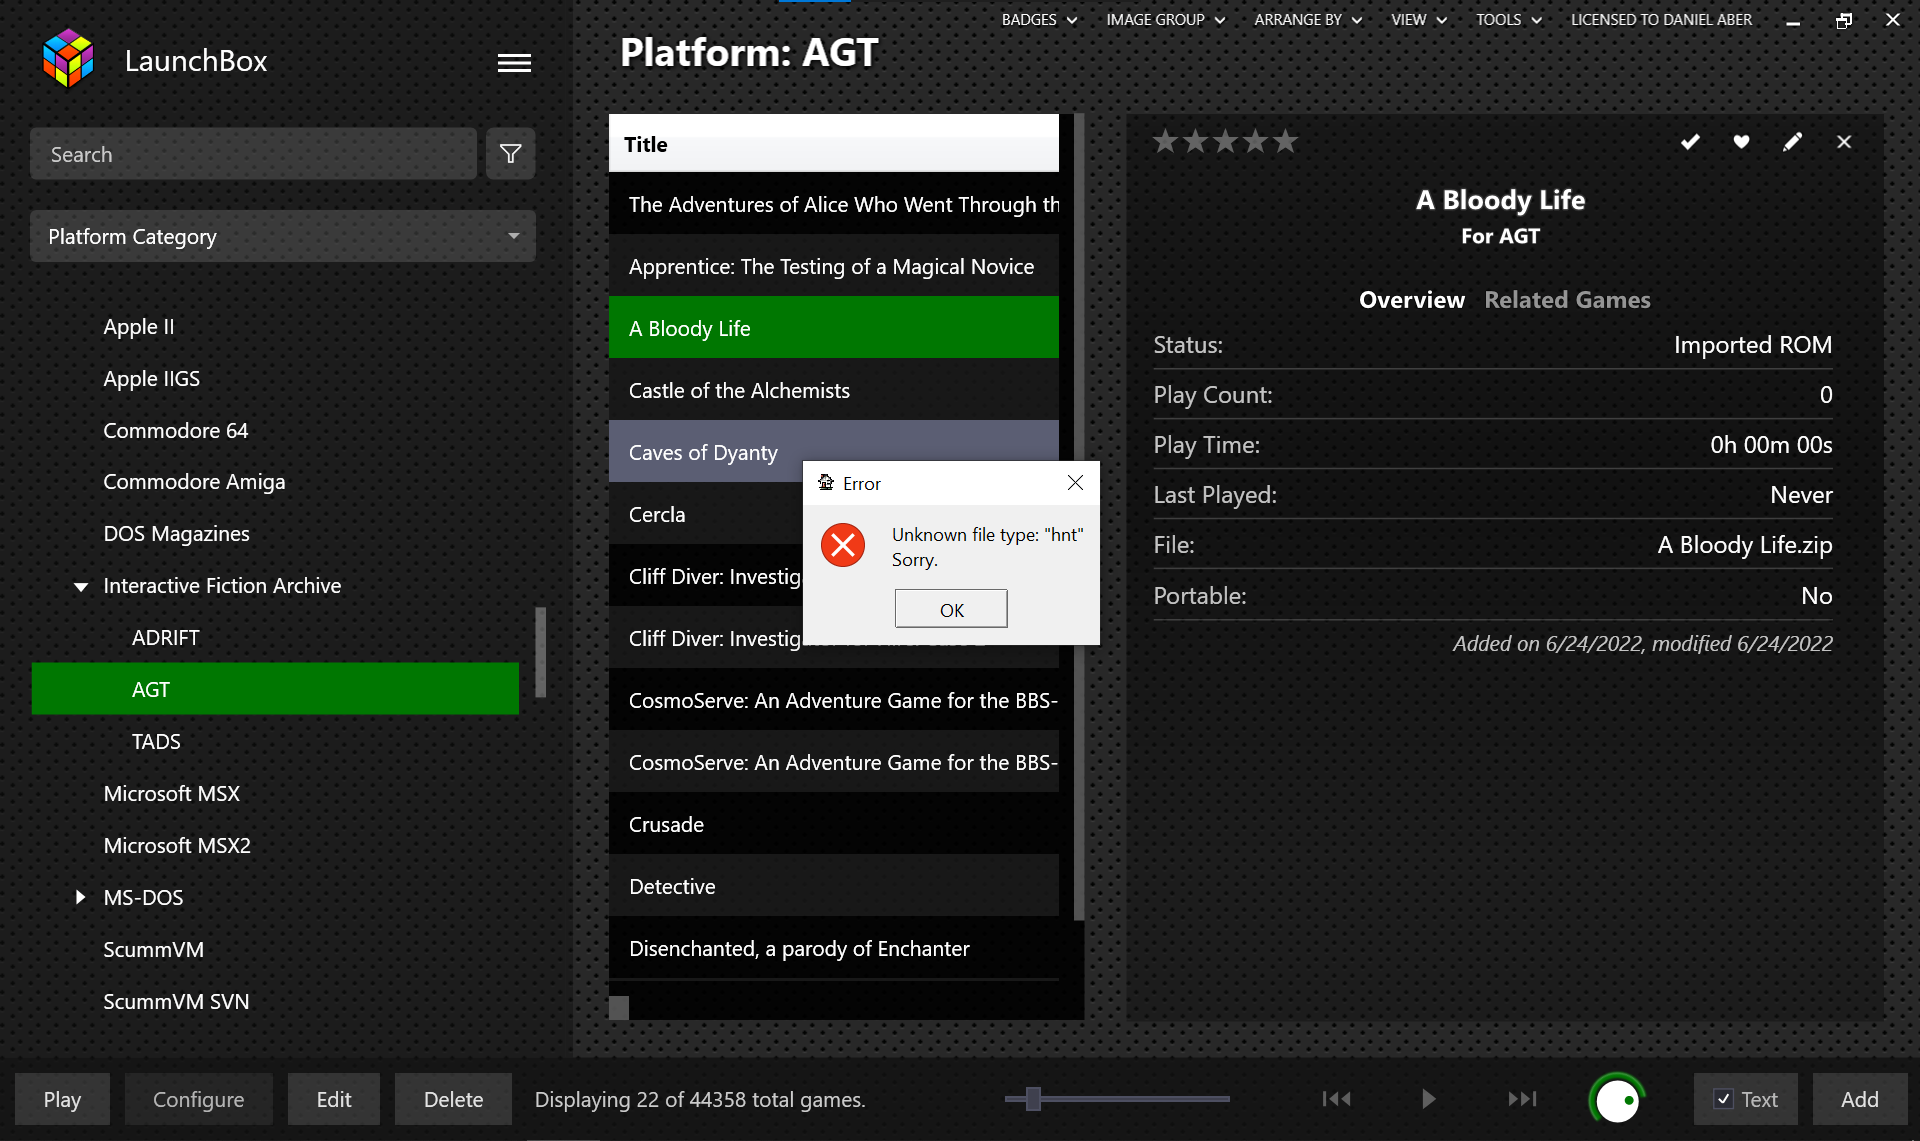Select Apple II platform
The width and height of the screenshot is (1920, 1141).
(139, 327)
